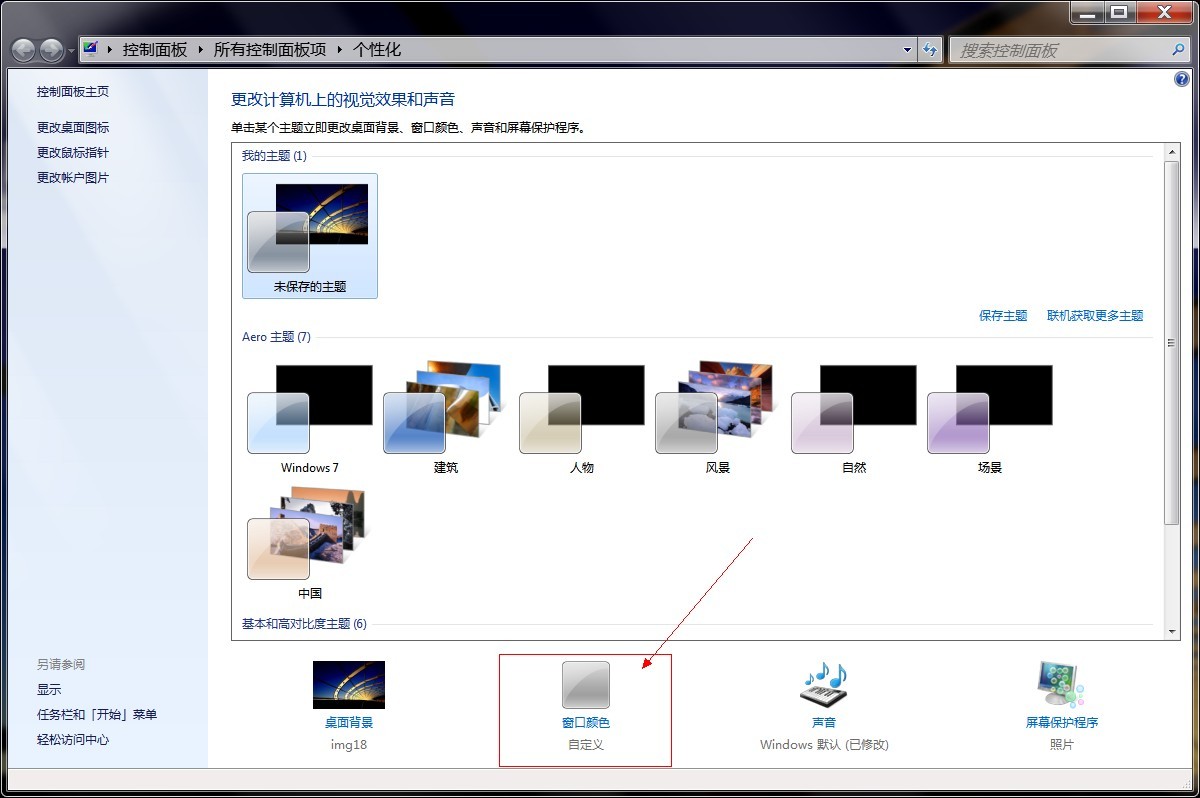Select the 自然 theme
1200x798 pixels.
[x=854, y=418]
